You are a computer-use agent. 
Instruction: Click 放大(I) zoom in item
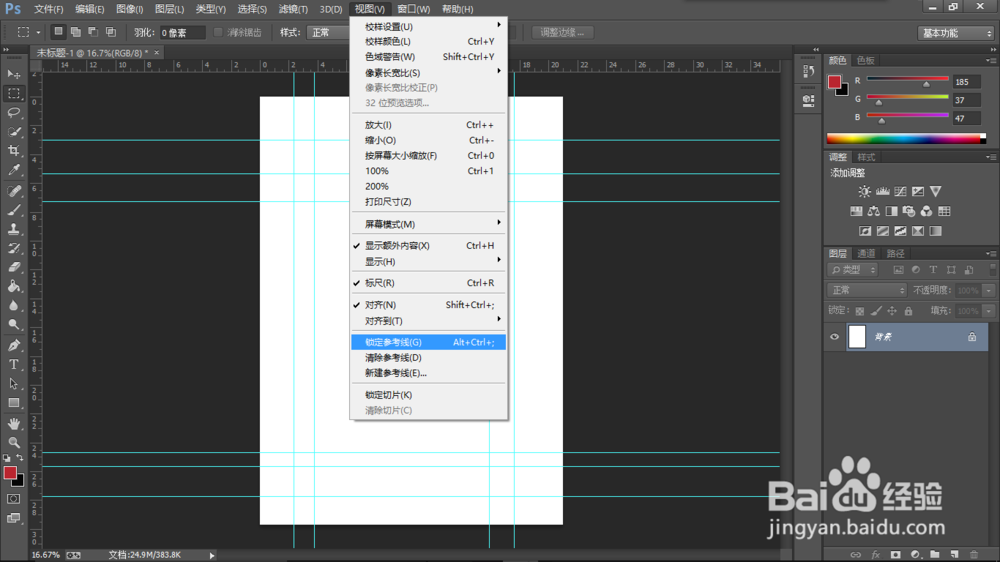429,125
